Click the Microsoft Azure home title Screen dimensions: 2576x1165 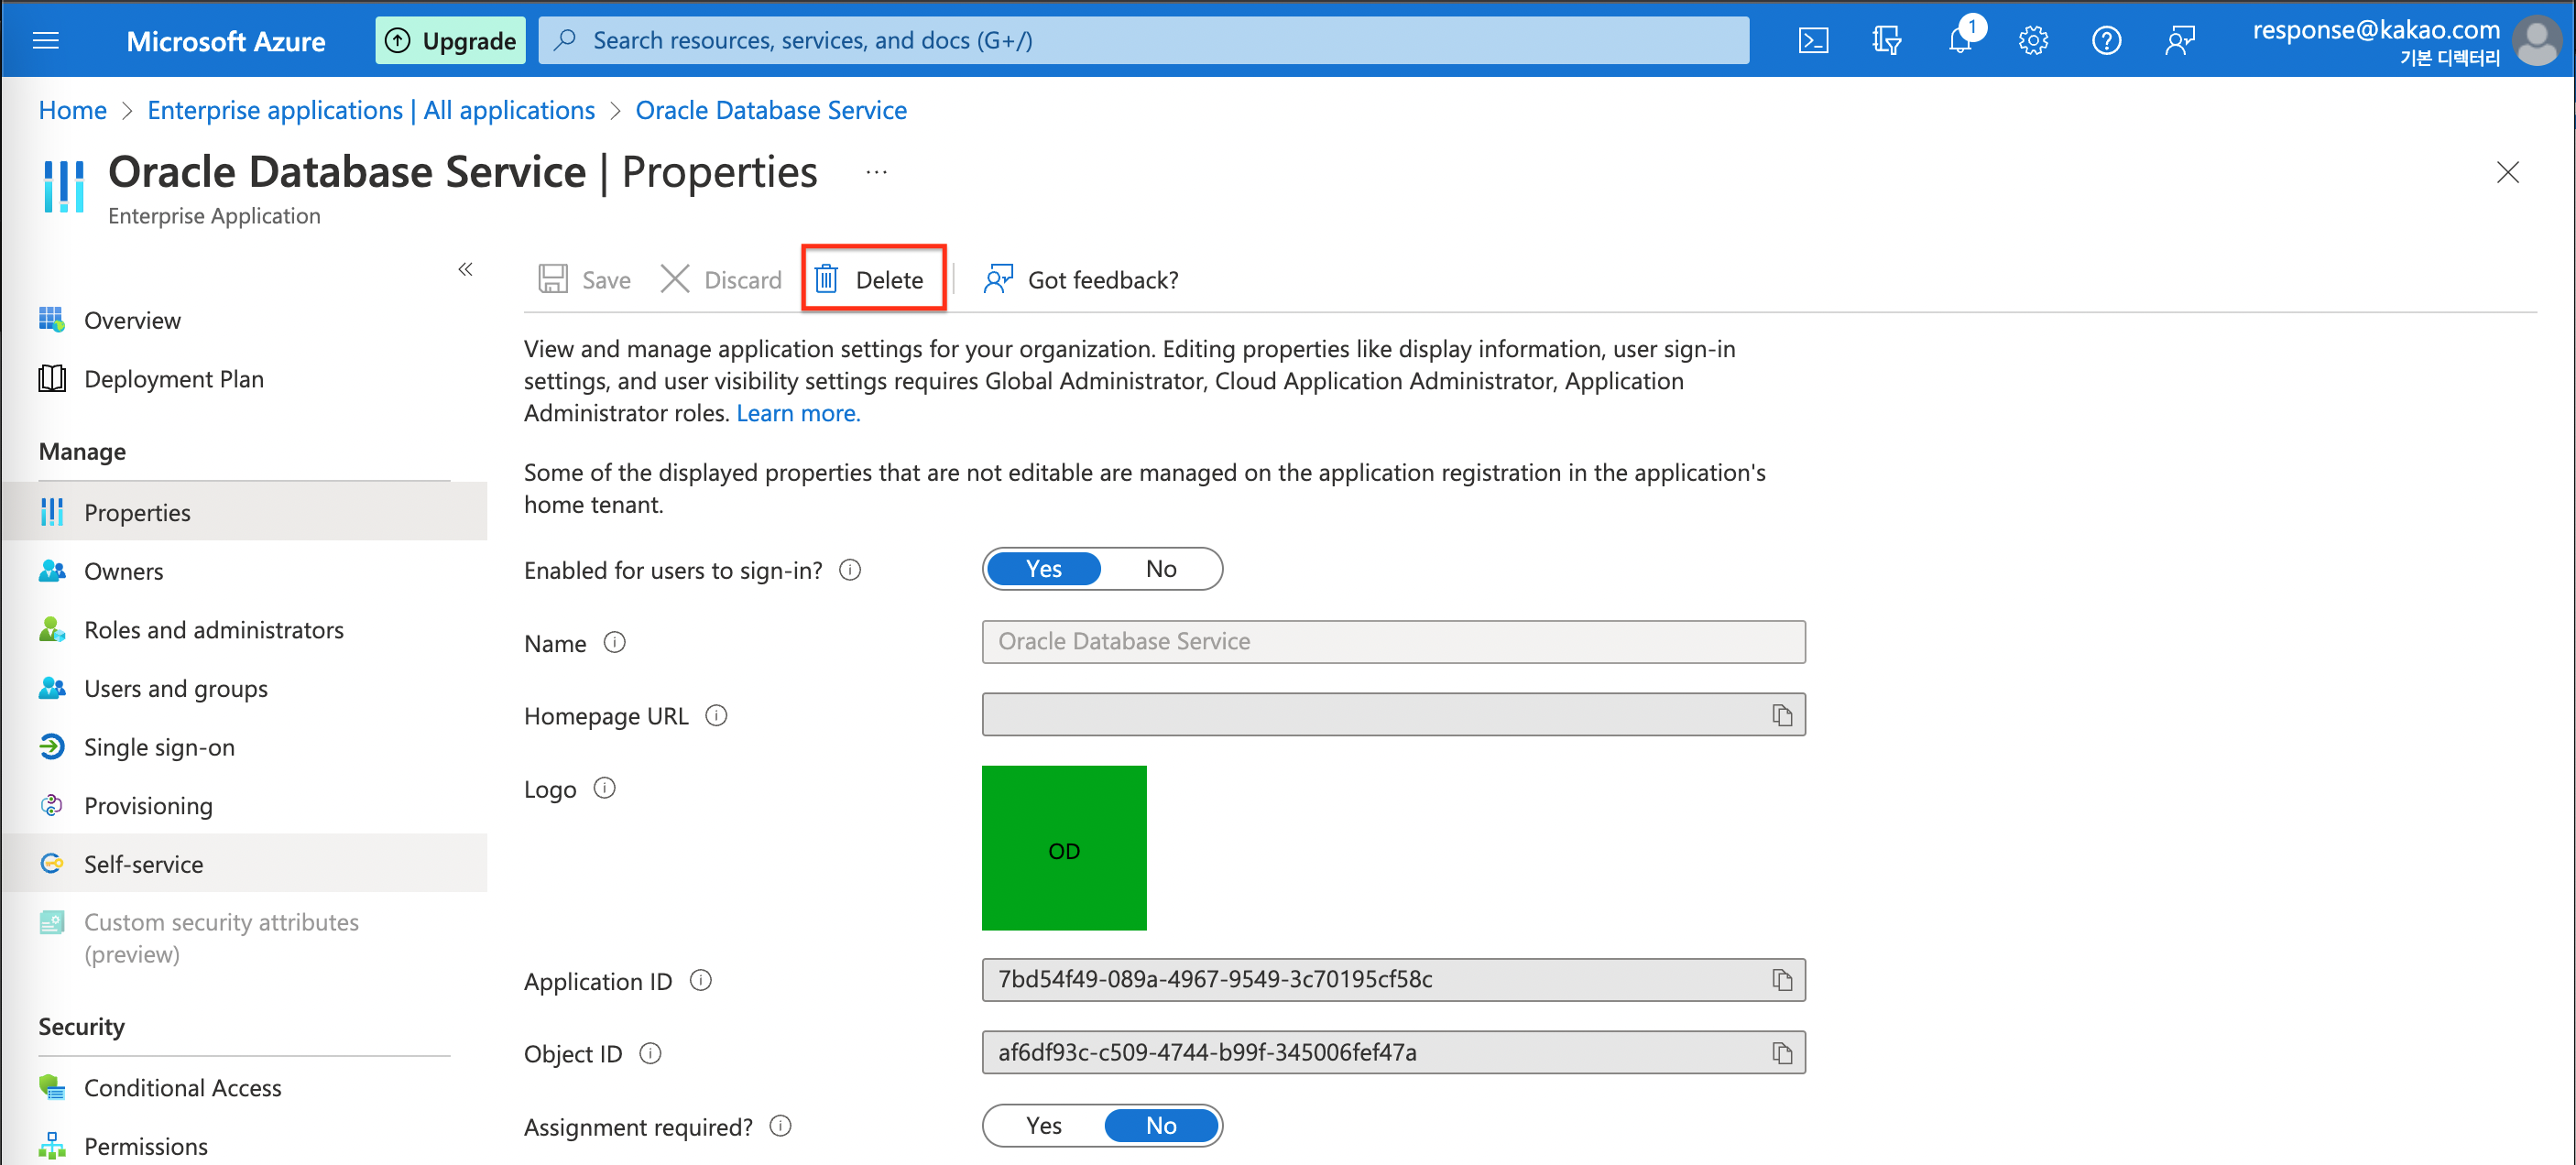(x=226, y=41)
